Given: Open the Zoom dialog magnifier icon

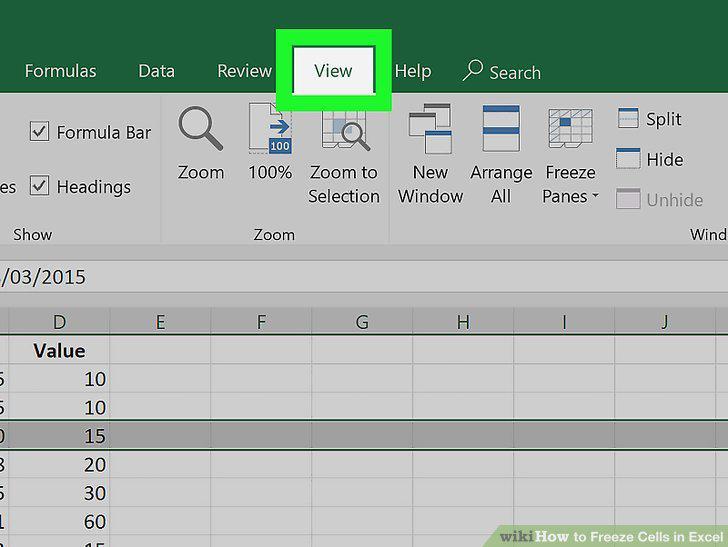Looking at the screenshot, I should tap(201, 129).
